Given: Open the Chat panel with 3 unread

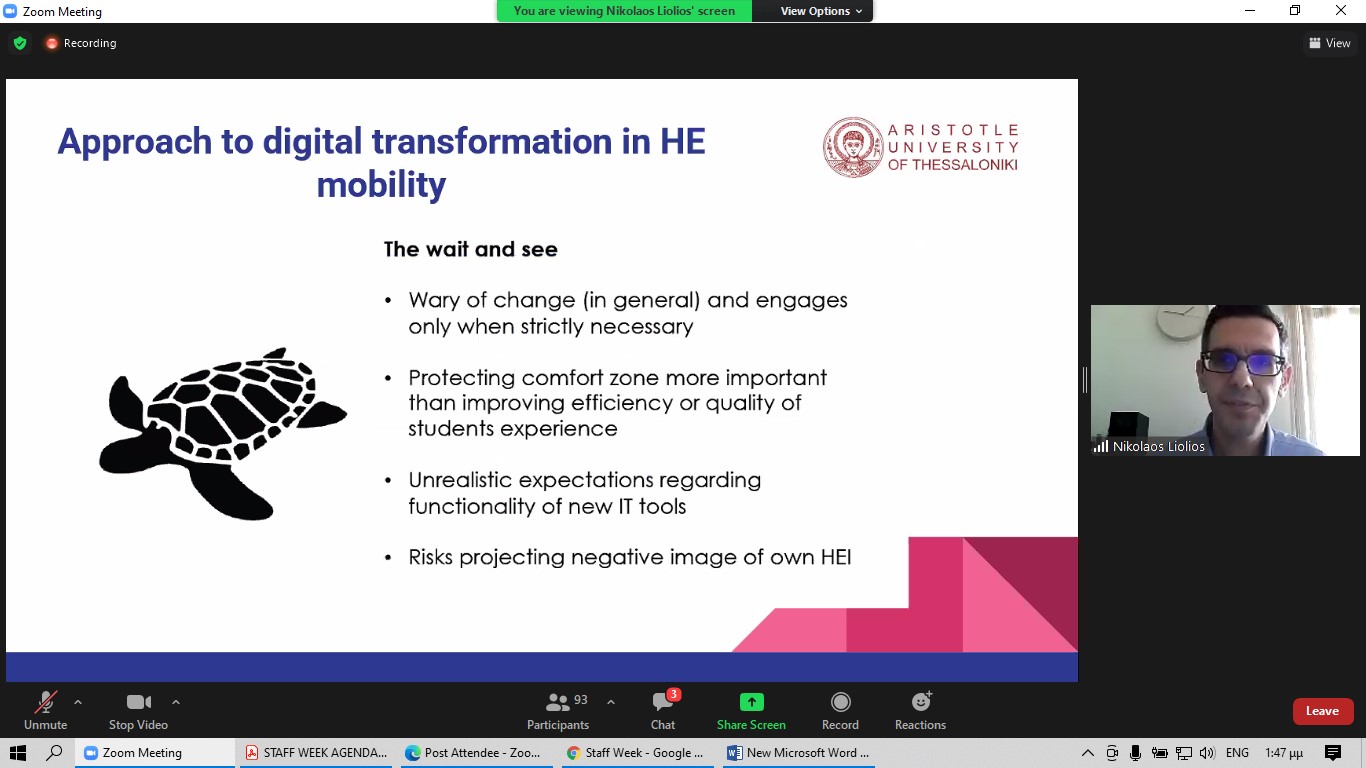Looking at the screenshot, I should click(663, 711).
